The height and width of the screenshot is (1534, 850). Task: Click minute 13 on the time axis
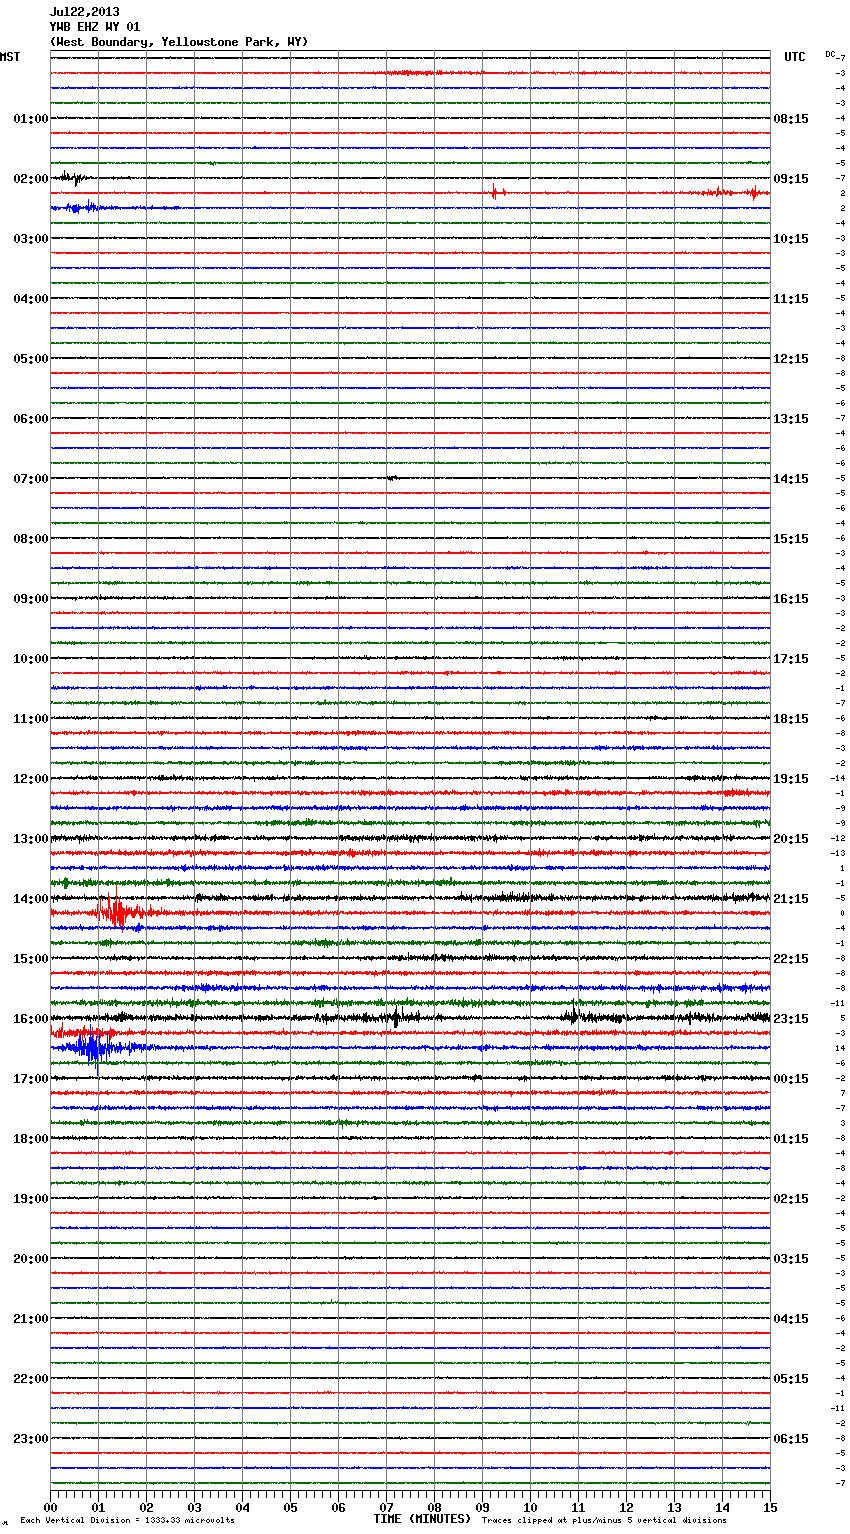click(674, 1506)
